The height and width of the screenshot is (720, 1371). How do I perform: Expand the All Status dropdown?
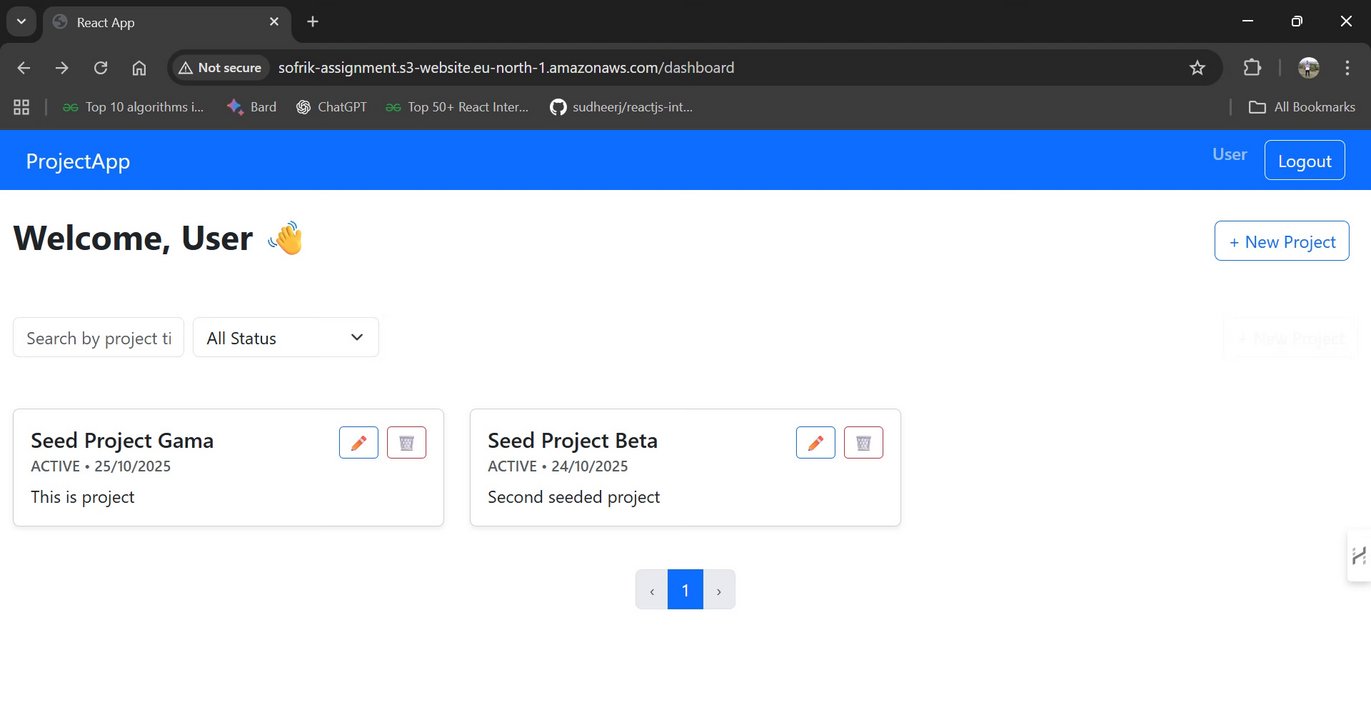pyautogui.click(x=286, y=338)
